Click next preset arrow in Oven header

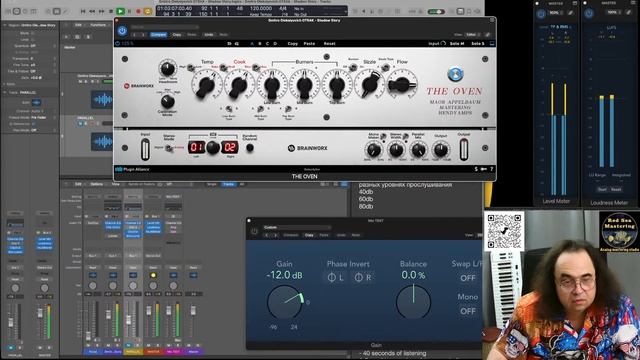click(x=143, y=35)
